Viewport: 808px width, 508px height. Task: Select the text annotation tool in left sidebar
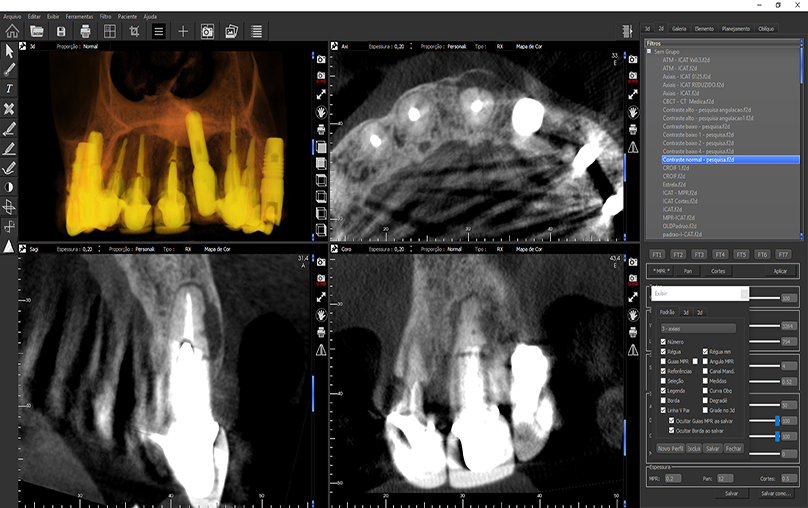tap(9, 89)
